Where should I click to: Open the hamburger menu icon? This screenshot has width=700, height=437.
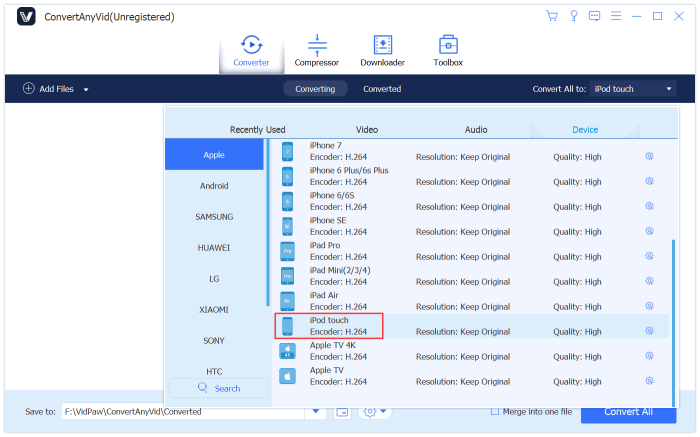[616, 16]
